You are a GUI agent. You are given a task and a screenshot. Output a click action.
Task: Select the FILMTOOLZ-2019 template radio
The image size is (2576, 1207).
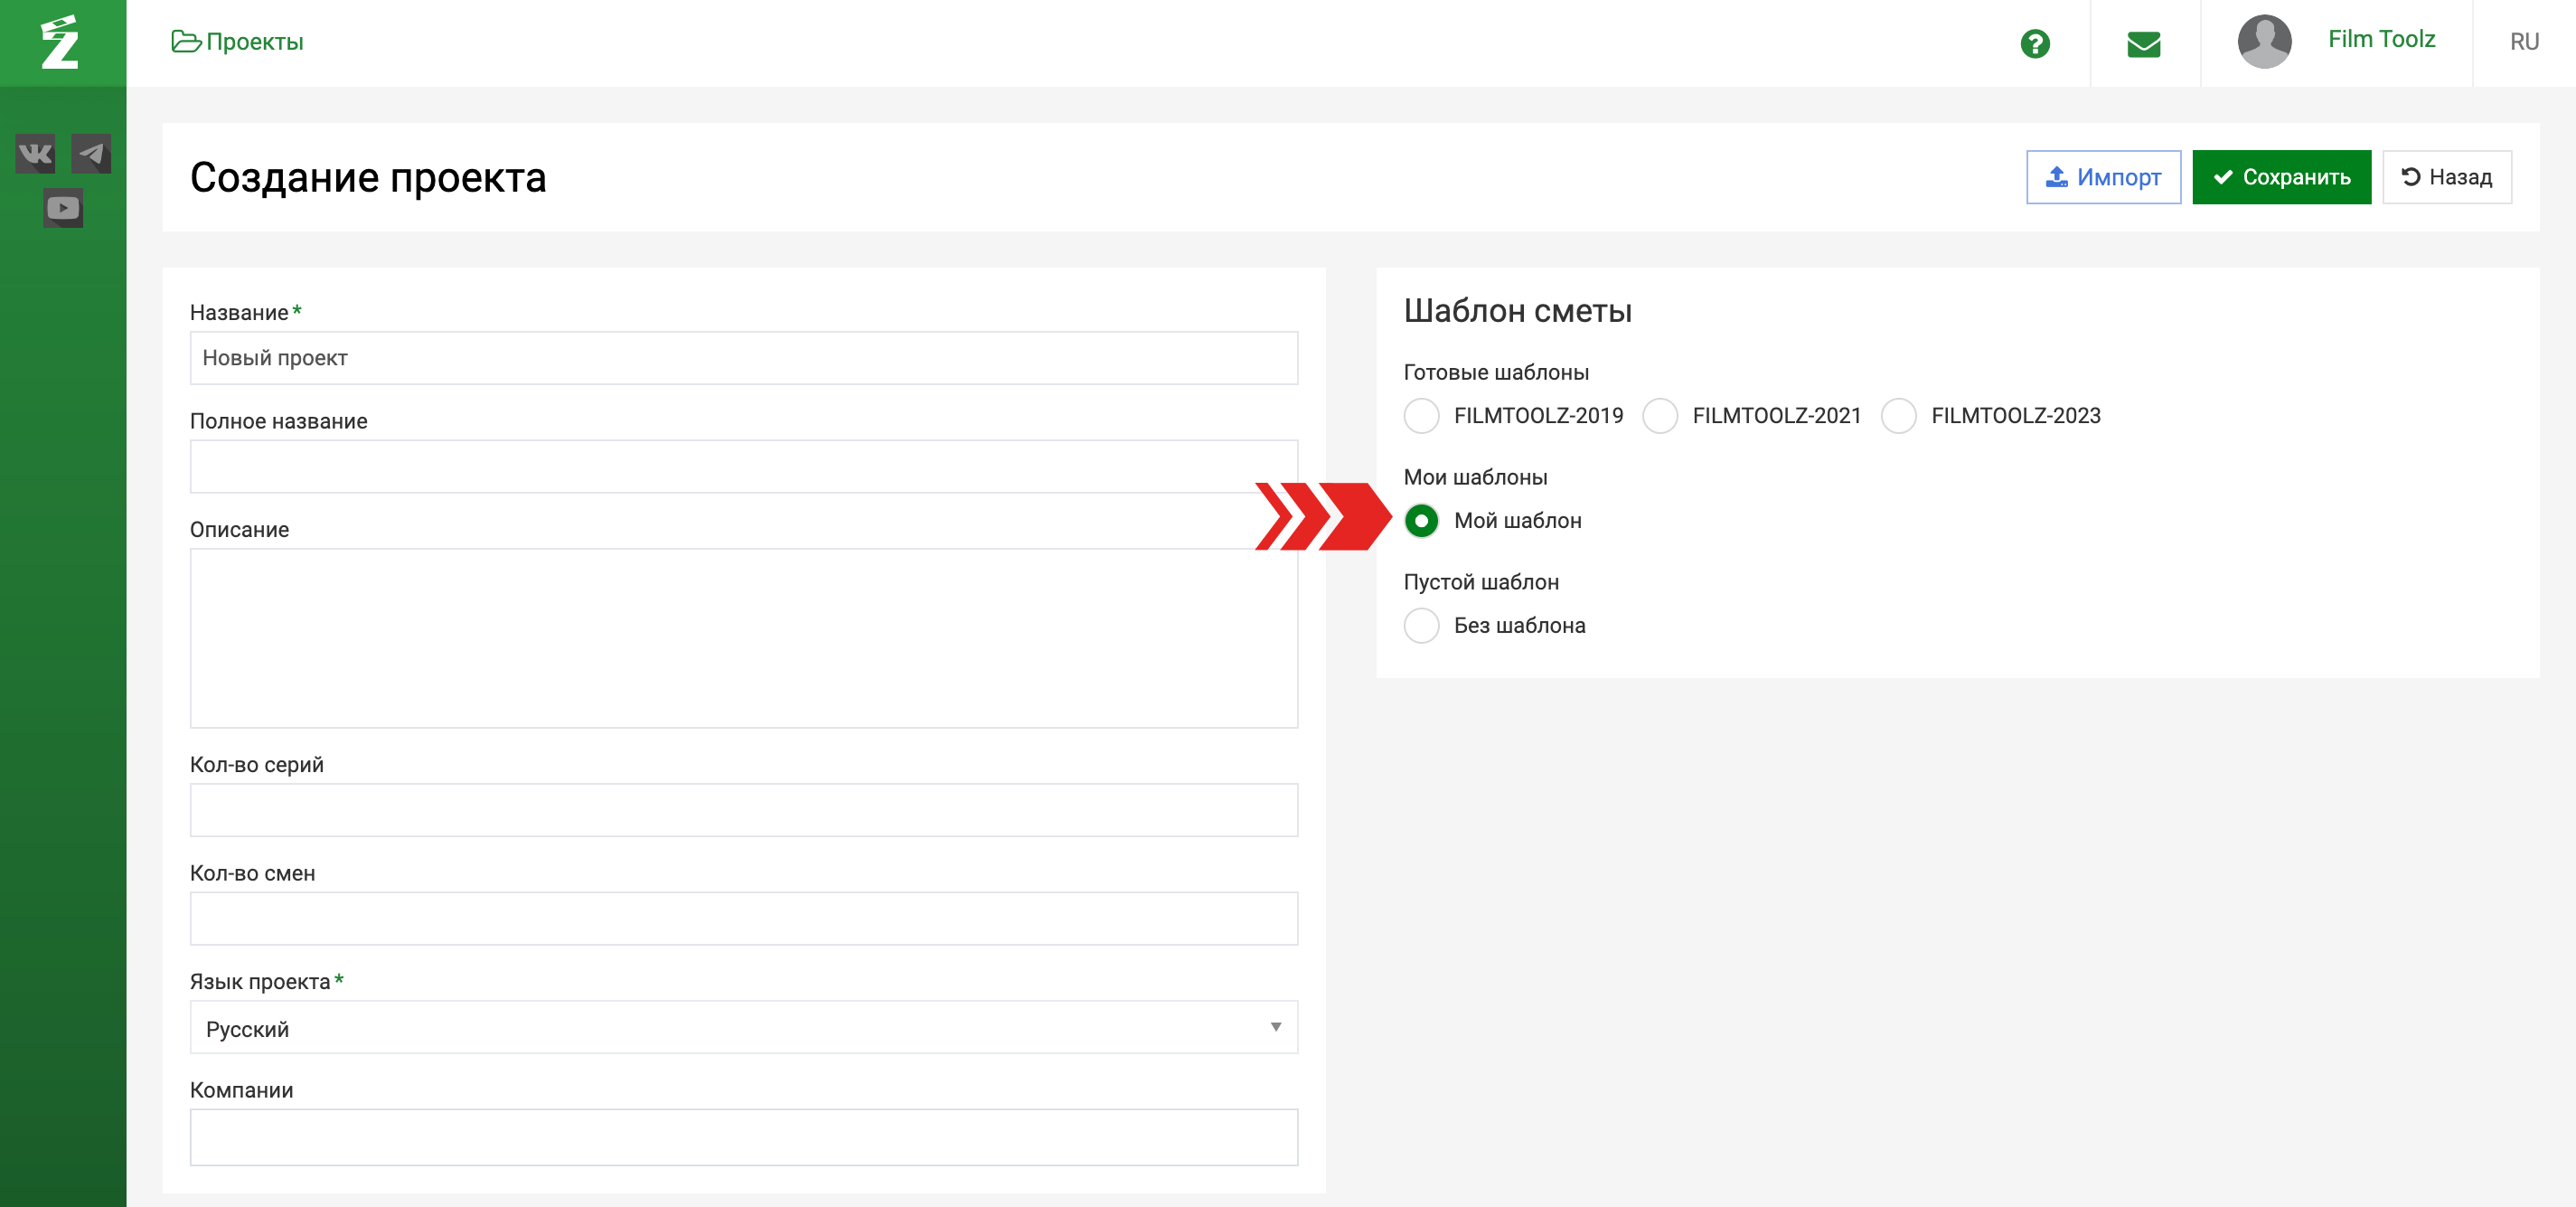coord(1421,415)
